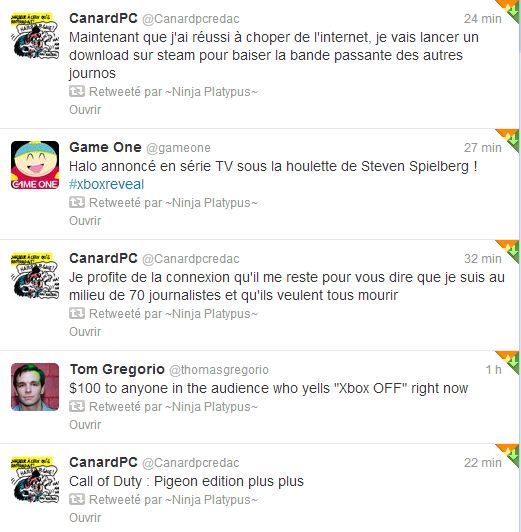521x532 pixels.
Task: Open the Game One Cartman avatar
Action: pos(35,165)
